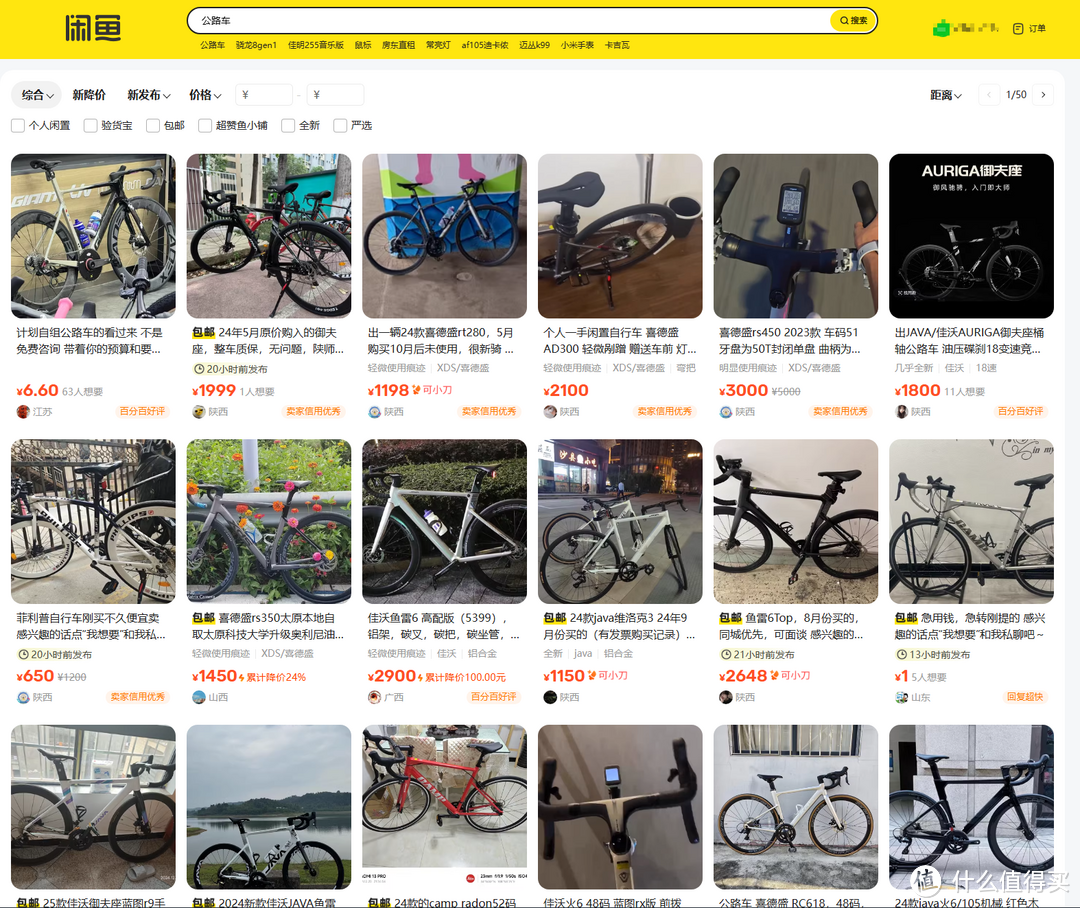Click the 骁龙8gen1 suggested search link

[256, 45]
